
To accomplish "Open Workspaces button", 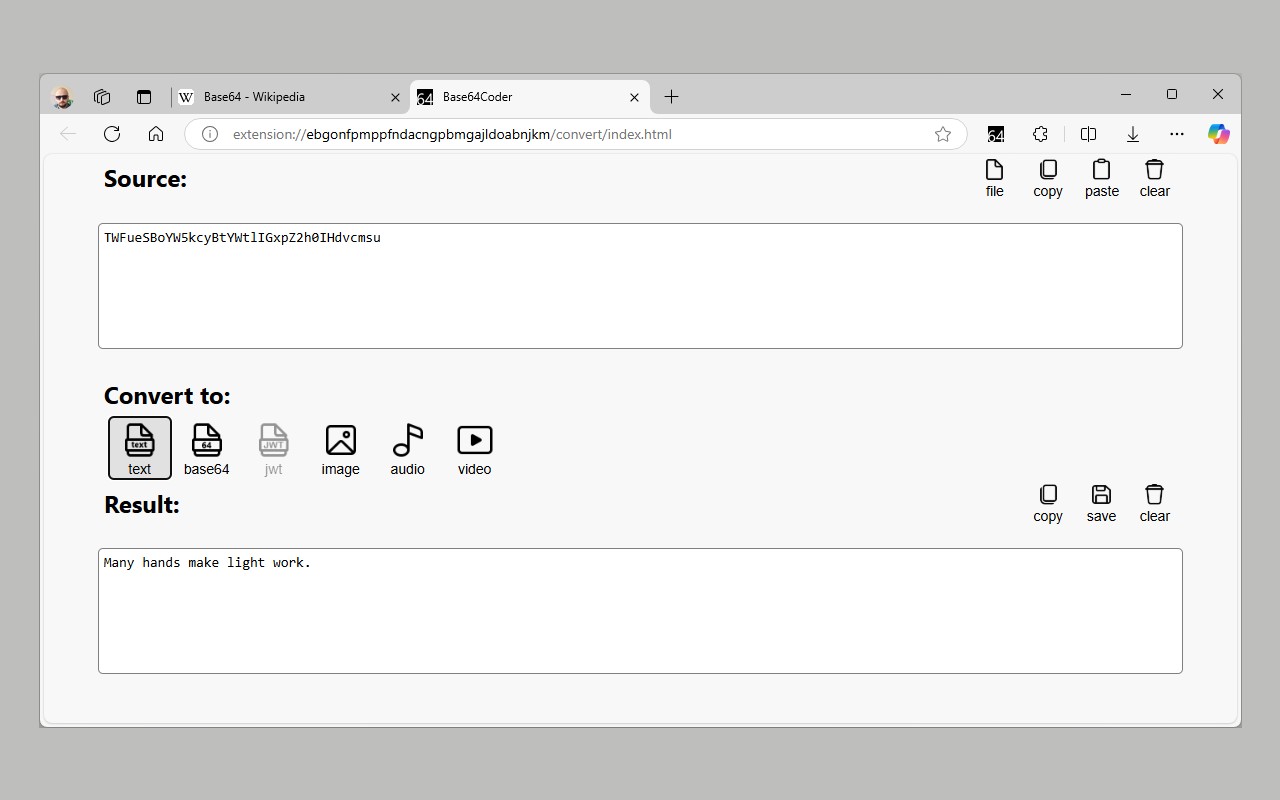I will (102, 97).
